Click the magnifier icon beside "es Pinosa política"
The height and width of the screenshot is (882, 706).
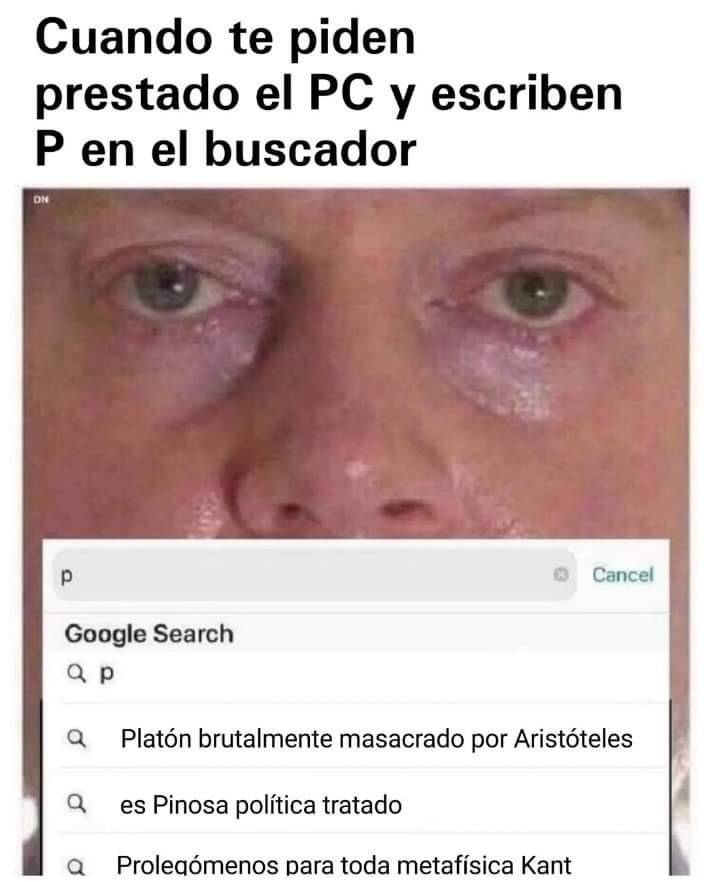click(x=77, y=803)
